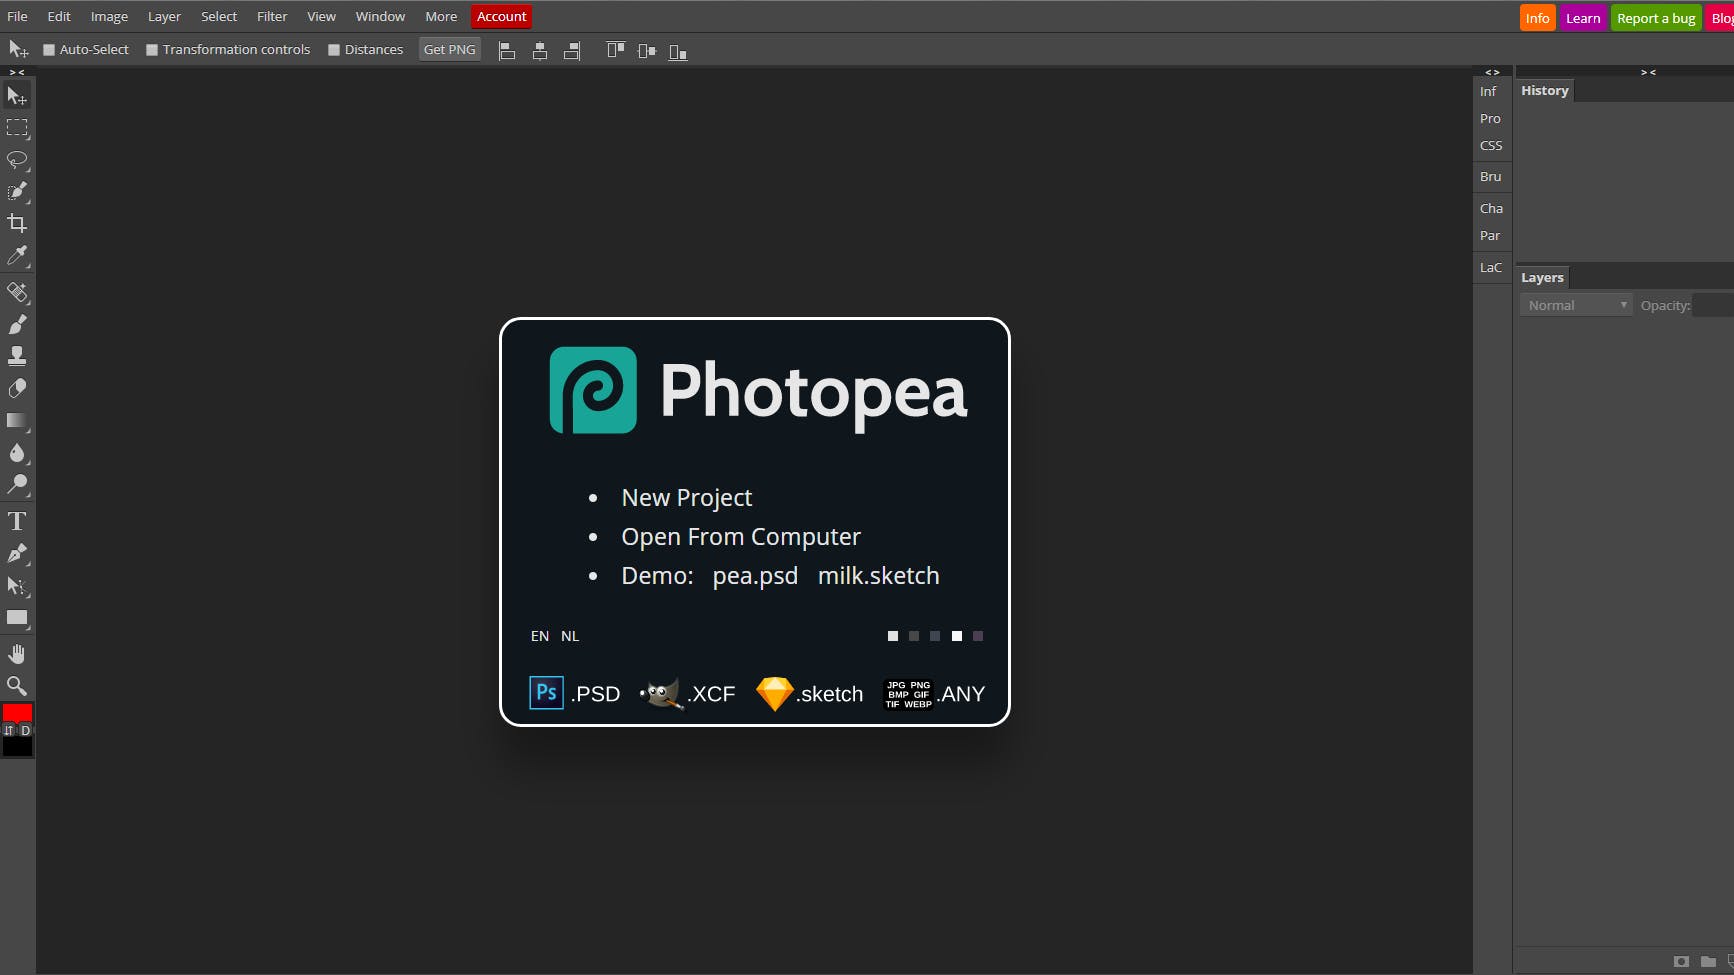This screenshot has height=975, width=1734.
Task: Activate the Lasso selection tool
Action: click(x=16, y=160)
